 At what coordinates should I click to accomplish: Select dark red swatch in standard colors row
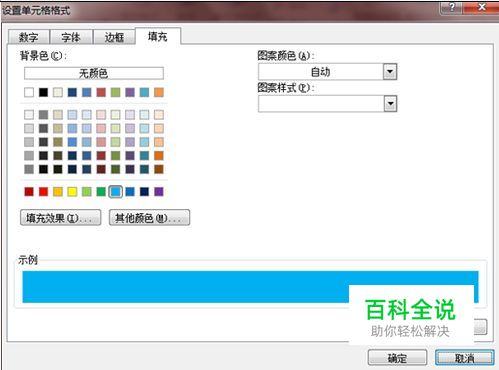[29, 192]
